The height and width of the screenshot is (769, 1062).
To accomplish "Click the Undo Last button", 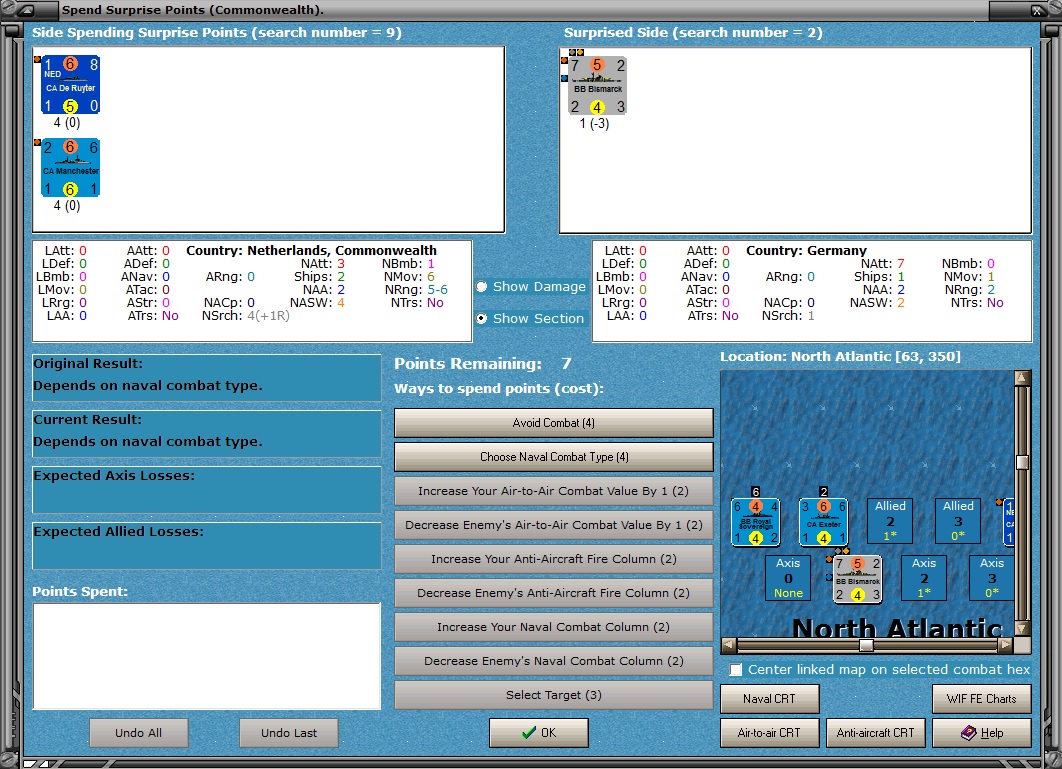I will [x=289, y=733].
